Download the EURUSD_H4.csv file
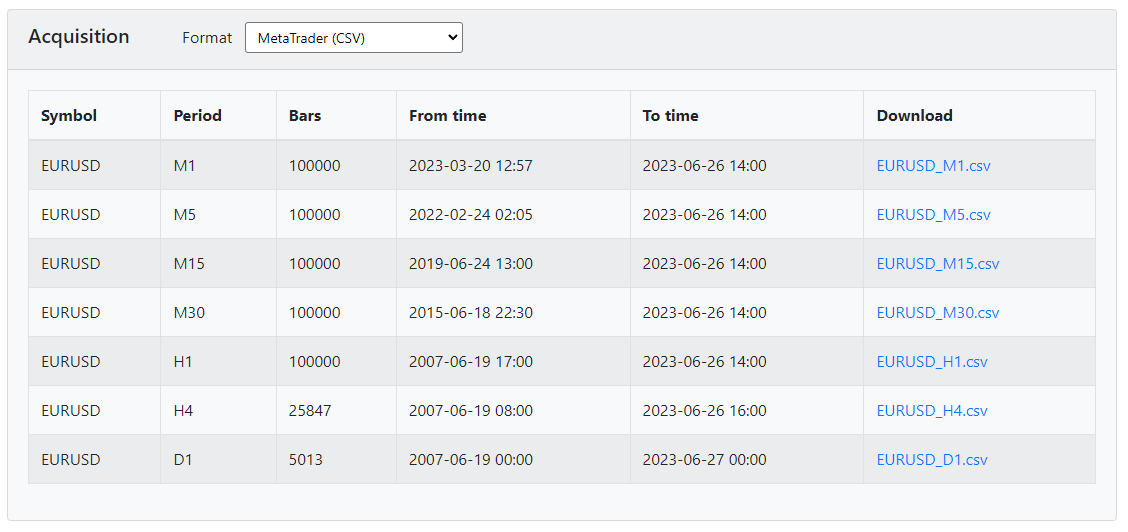This screenshot has width=1128, height=532. pos(932,411)
